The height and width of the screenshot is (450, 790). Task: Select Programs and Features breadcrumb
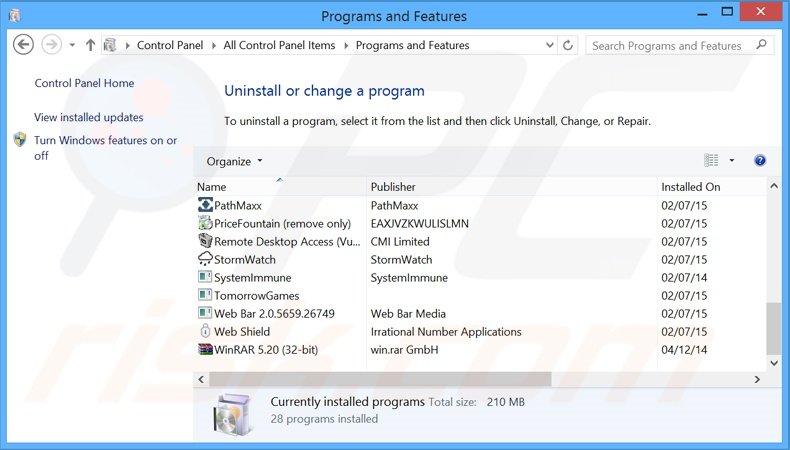click(412, 45)
